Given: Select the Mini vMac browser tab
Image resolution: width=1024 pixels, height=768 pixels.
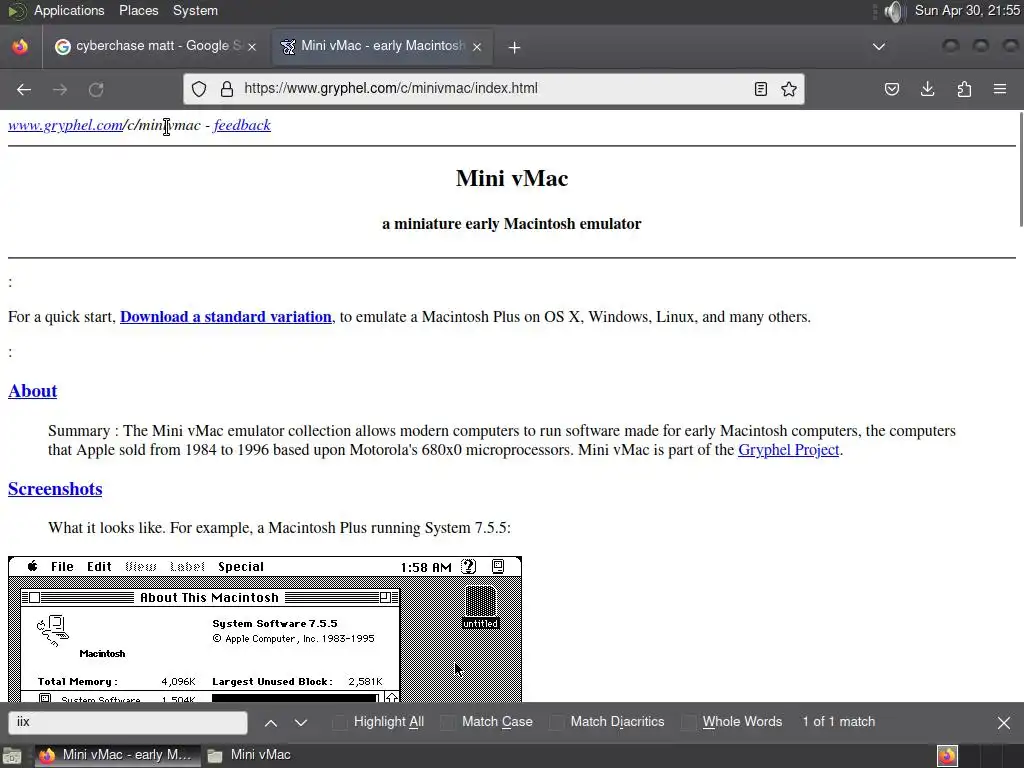Looking at the screenshot, I should tap(382, 46).
